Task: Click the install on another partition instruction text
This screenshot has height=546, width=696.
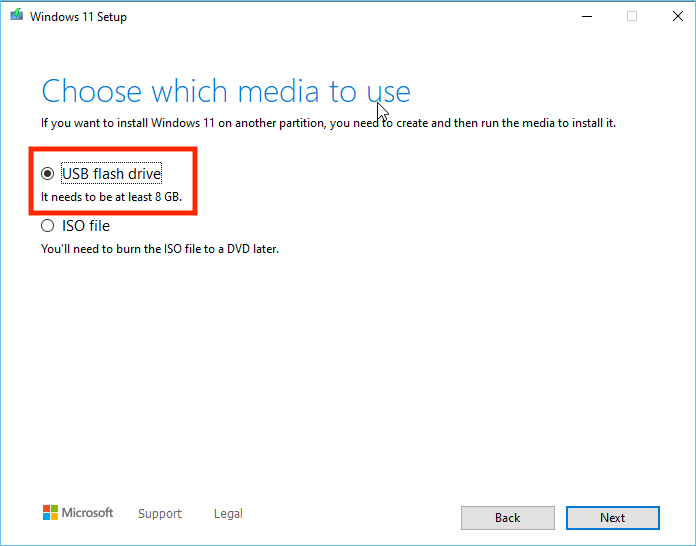Action: pyautogui.click(x=328, y=123)
